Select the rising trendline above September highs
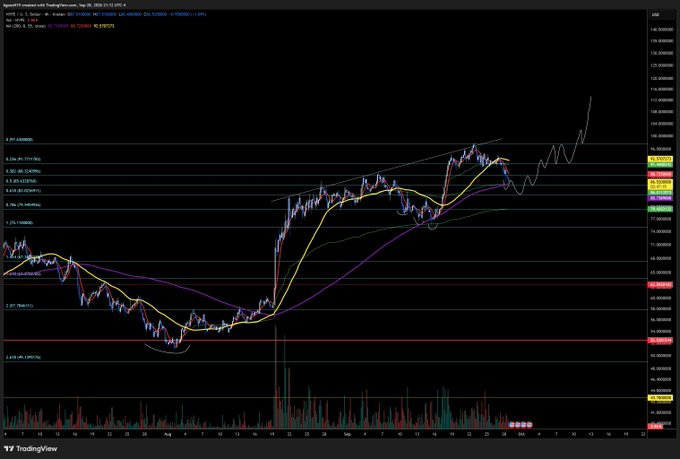 [x=386, y=170]
